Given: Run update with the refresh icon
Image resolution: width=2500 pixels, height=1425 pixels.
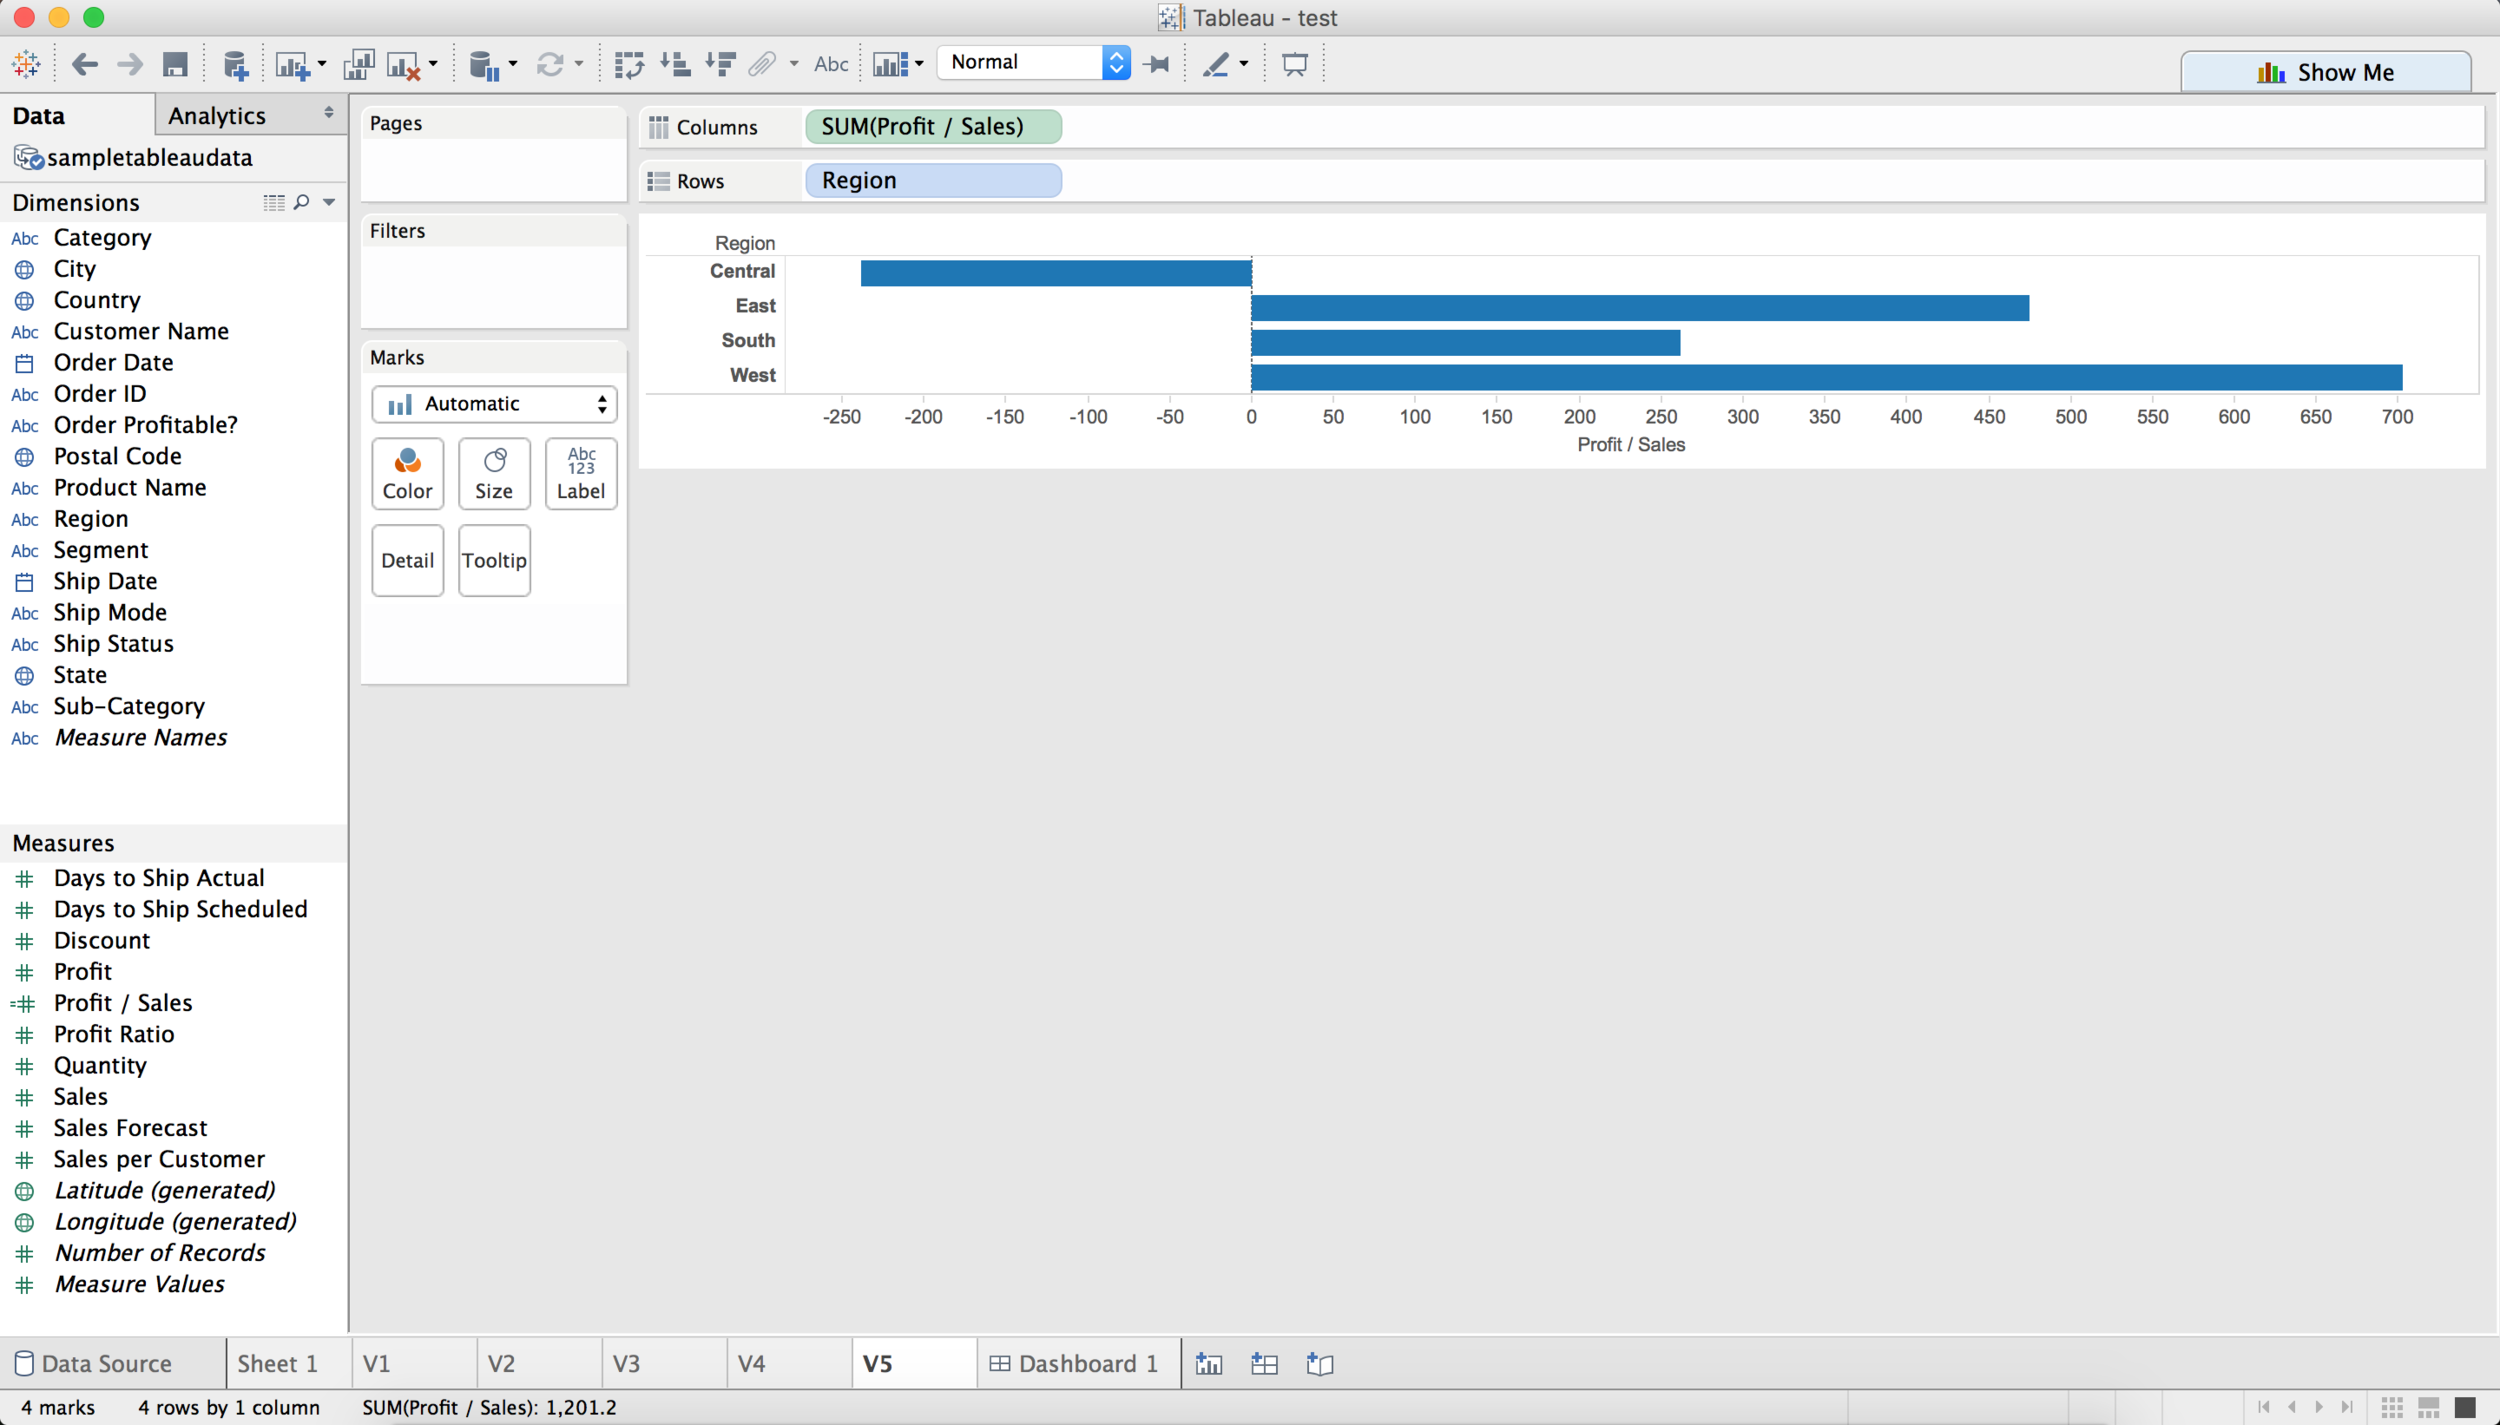Looking at the screenshot, I should [x=549, y=65].
